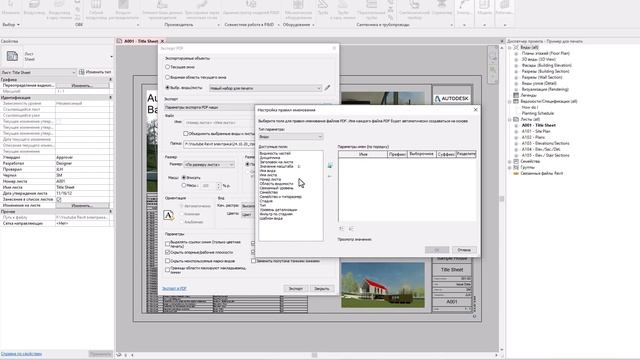Expand the Группы tree node

pos(510,167)
